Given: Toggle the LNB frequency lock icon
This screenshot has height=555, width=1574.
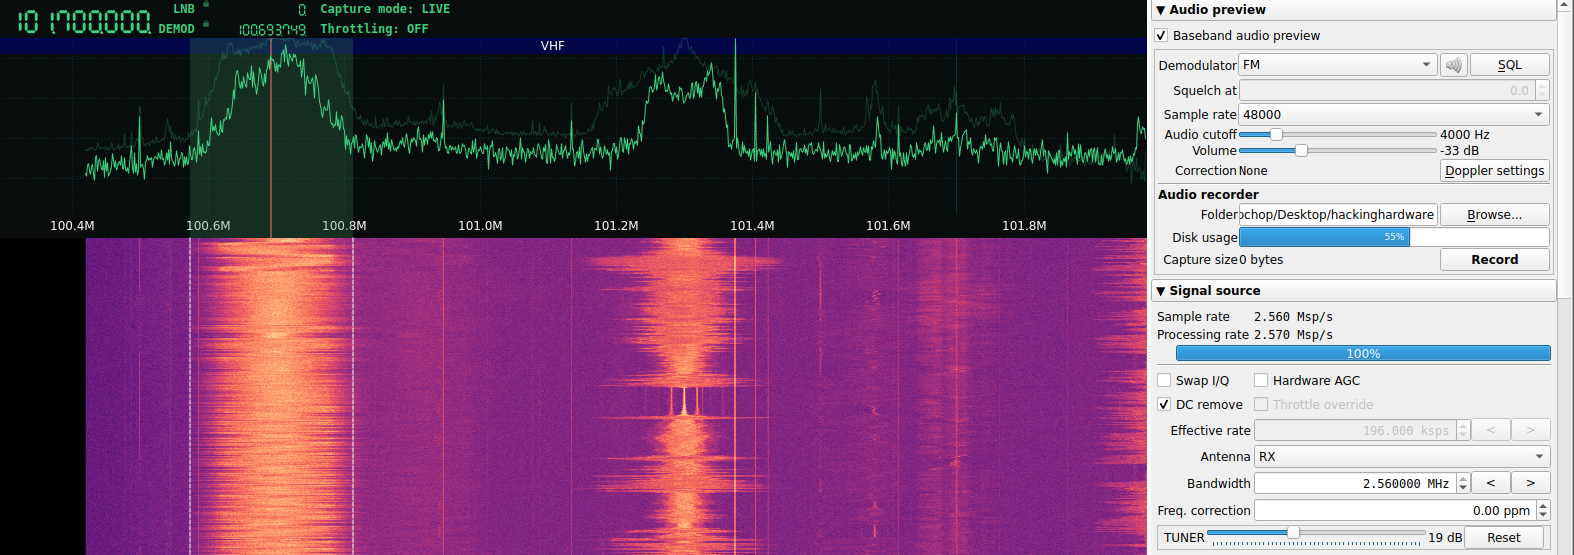Looking at the screenshot, I should [x=206, y=6].
